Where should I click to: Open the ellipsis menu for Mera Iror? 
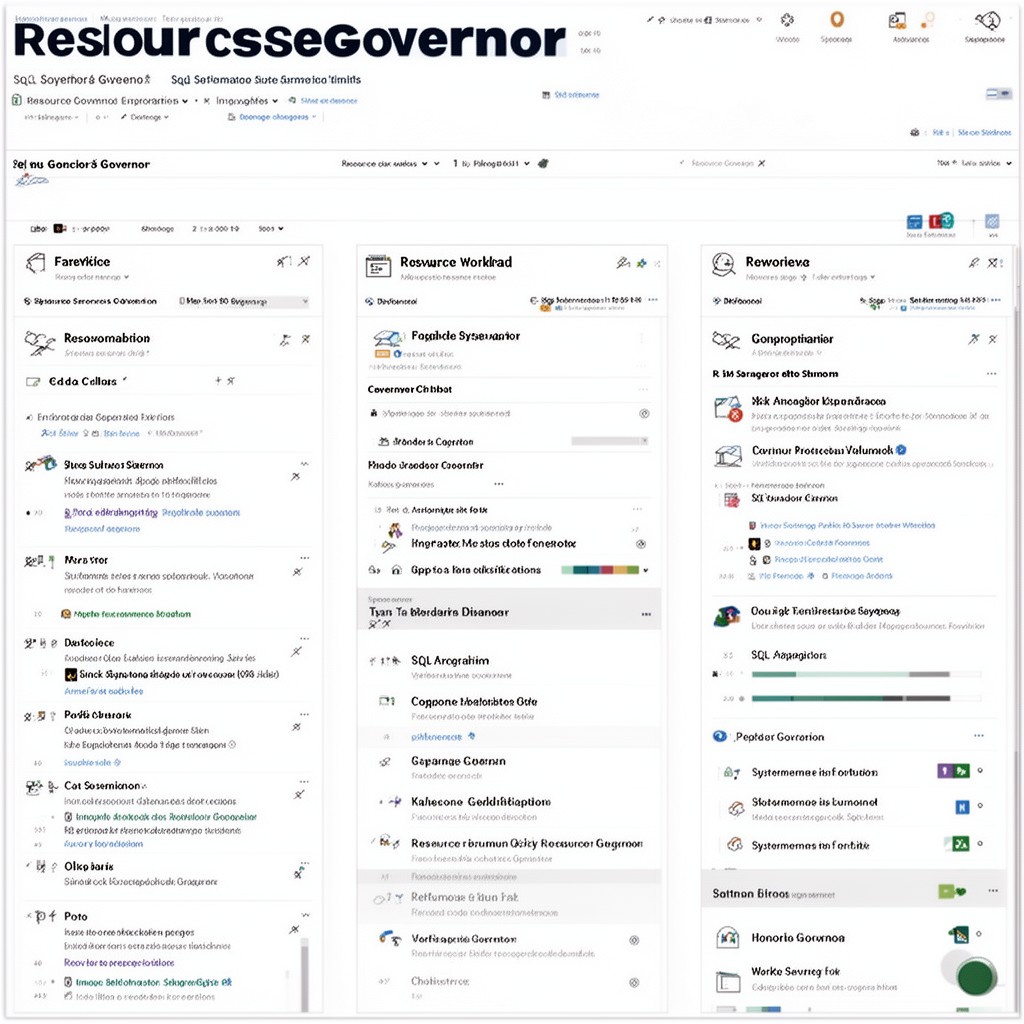pyautogui.click(x=305, y=558)
